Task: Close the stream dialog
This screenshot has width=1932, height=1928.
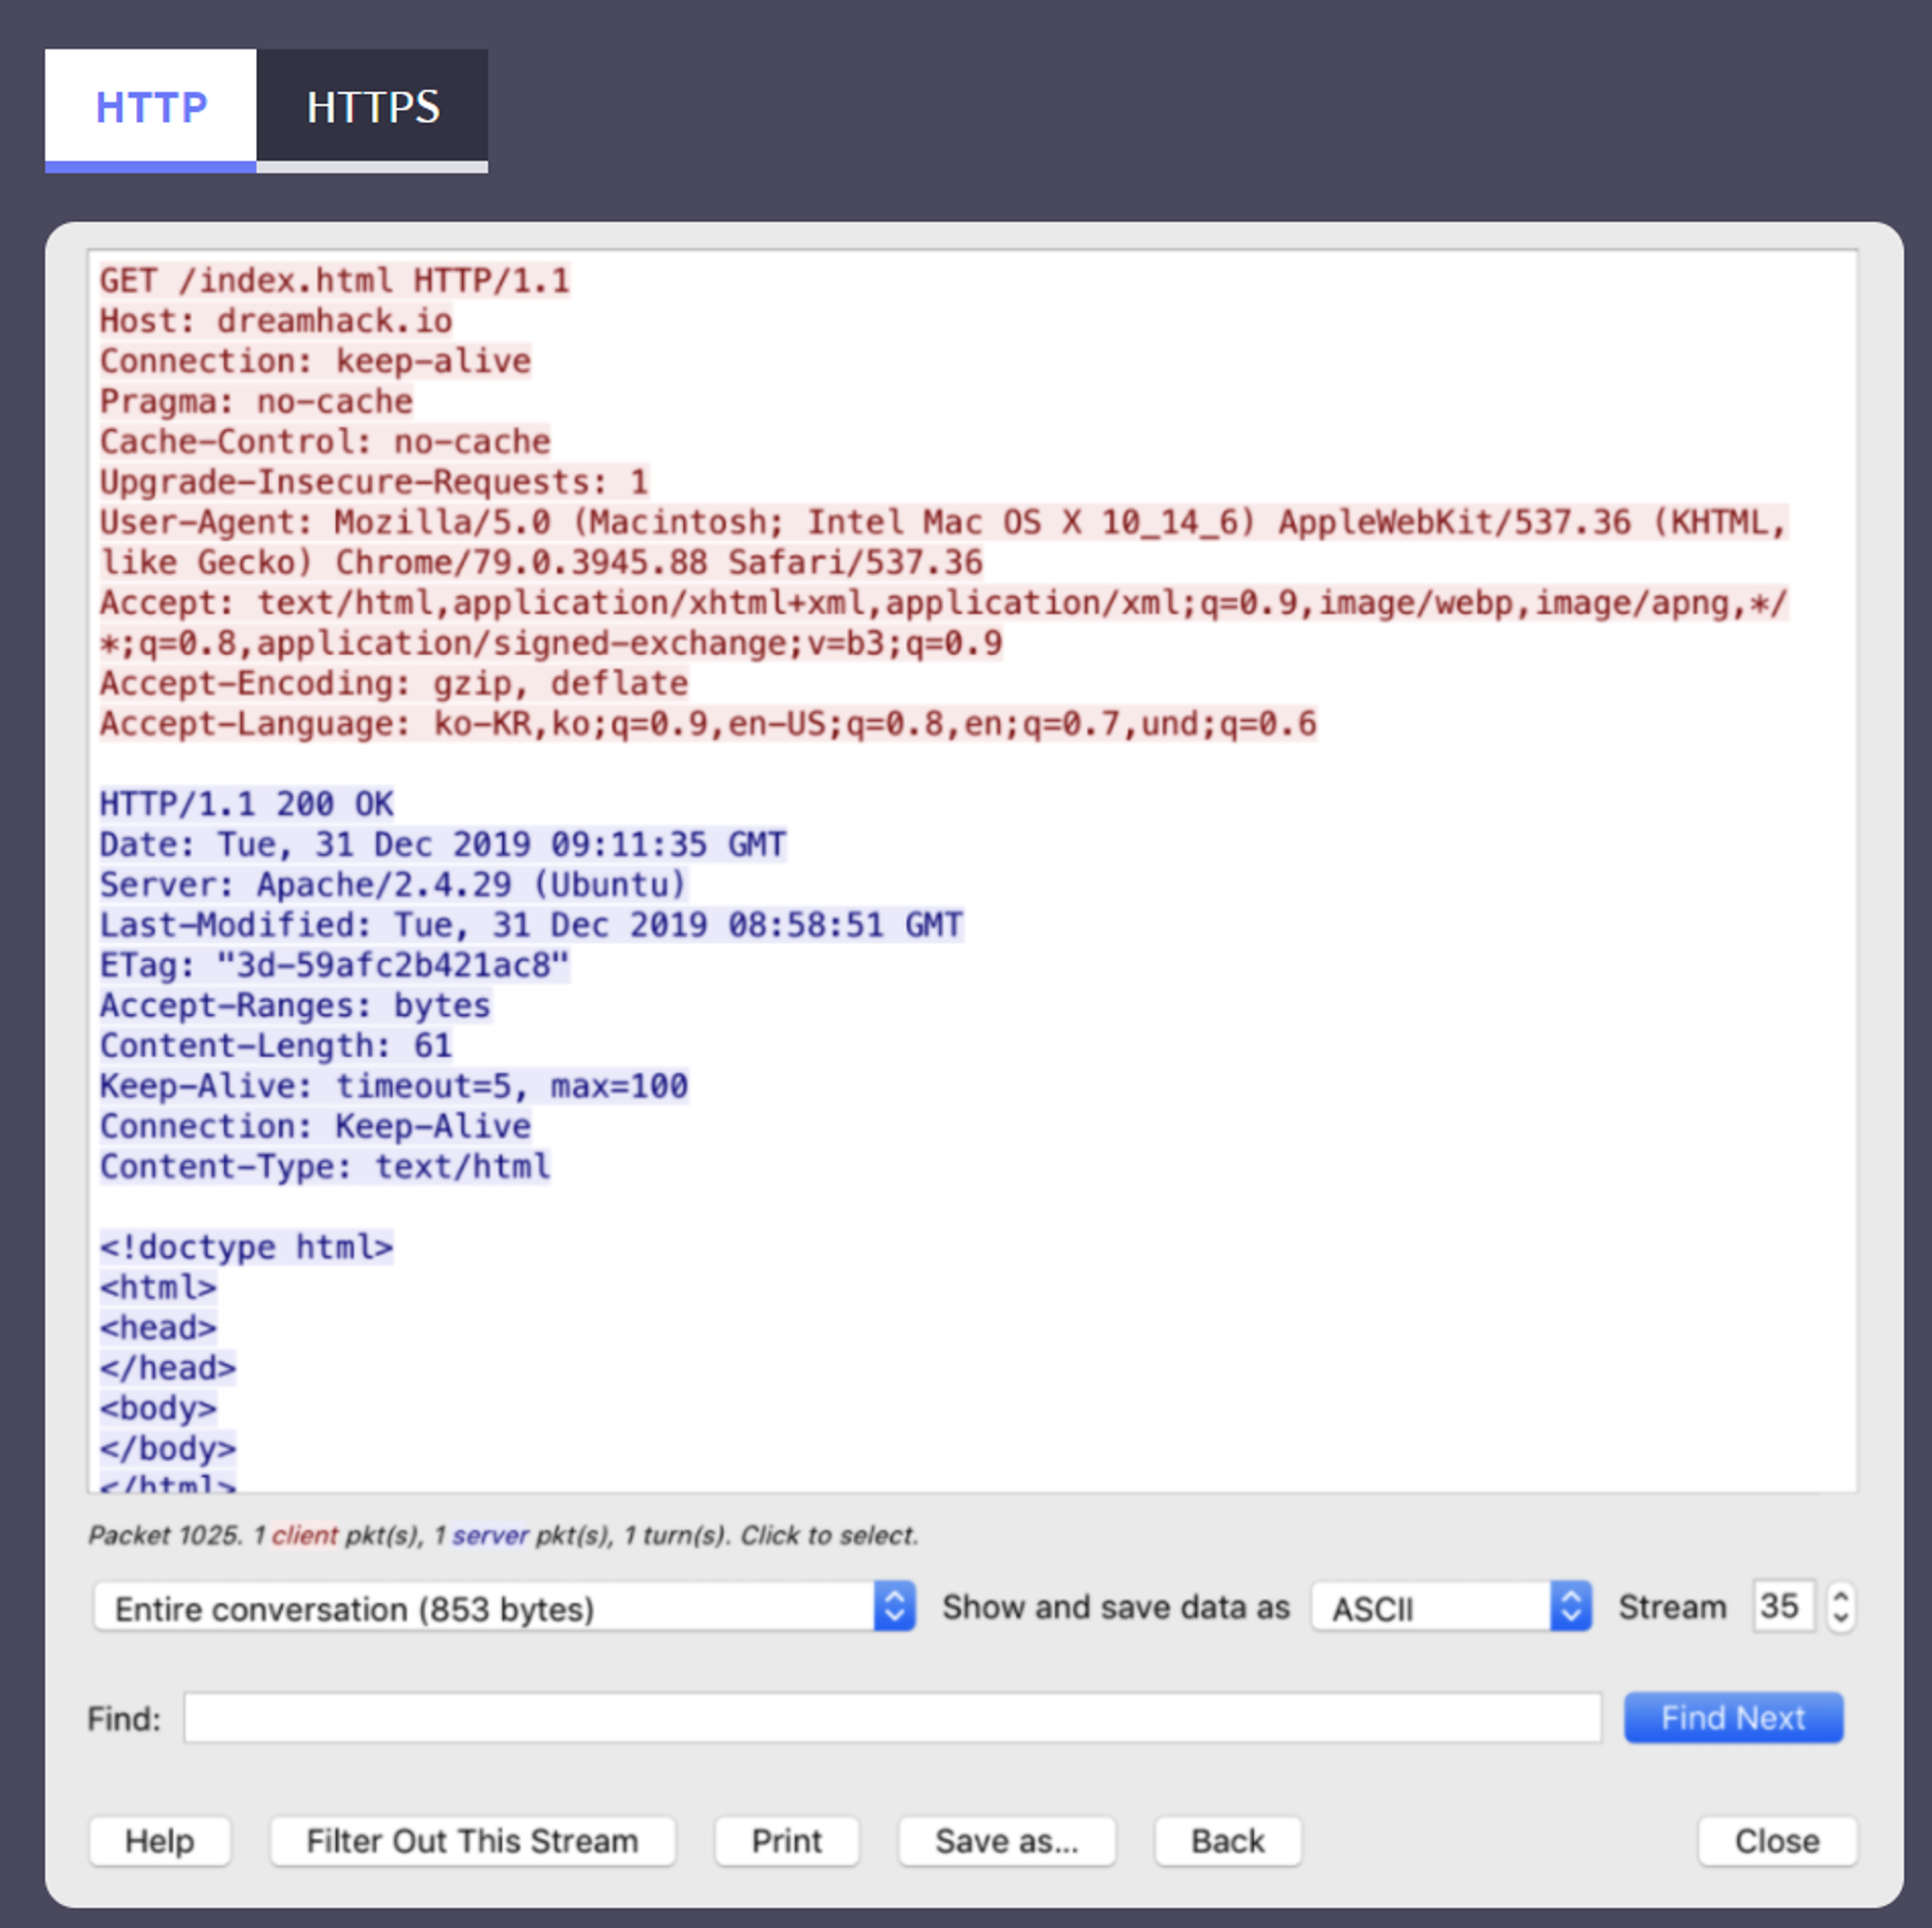Action: coord(1776,1841)
